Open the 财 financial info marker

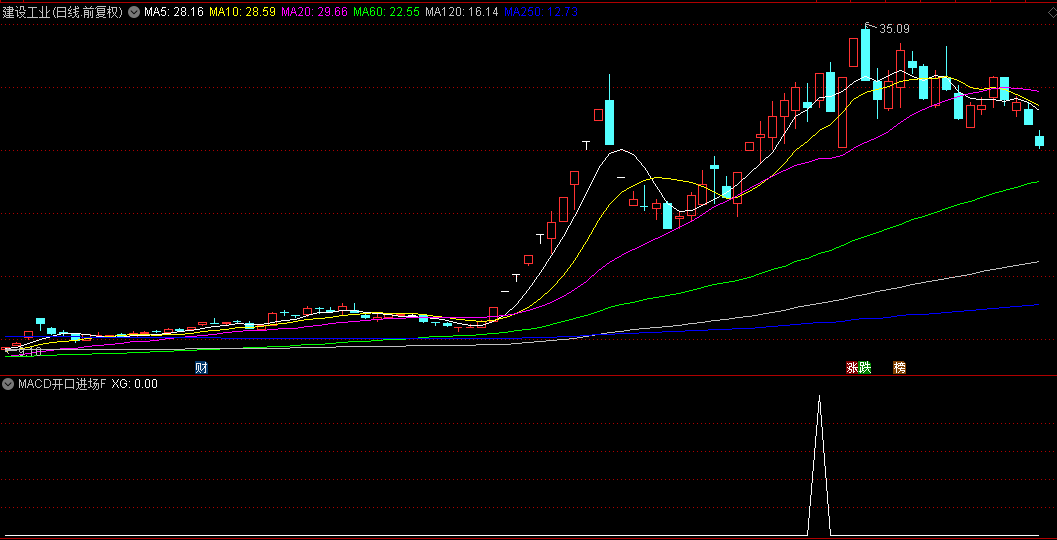point(201,367)
